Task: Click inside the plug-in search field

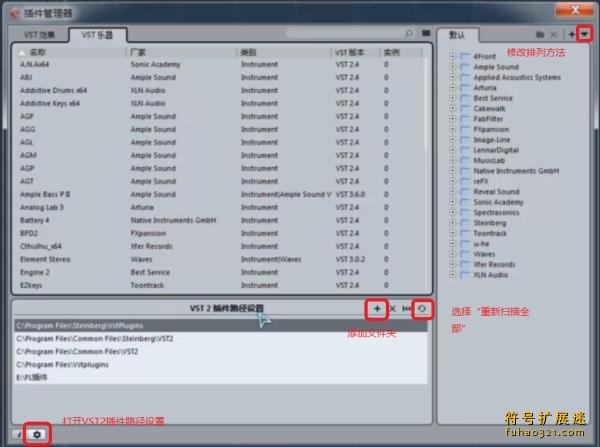Action: [x=344, y=34]
